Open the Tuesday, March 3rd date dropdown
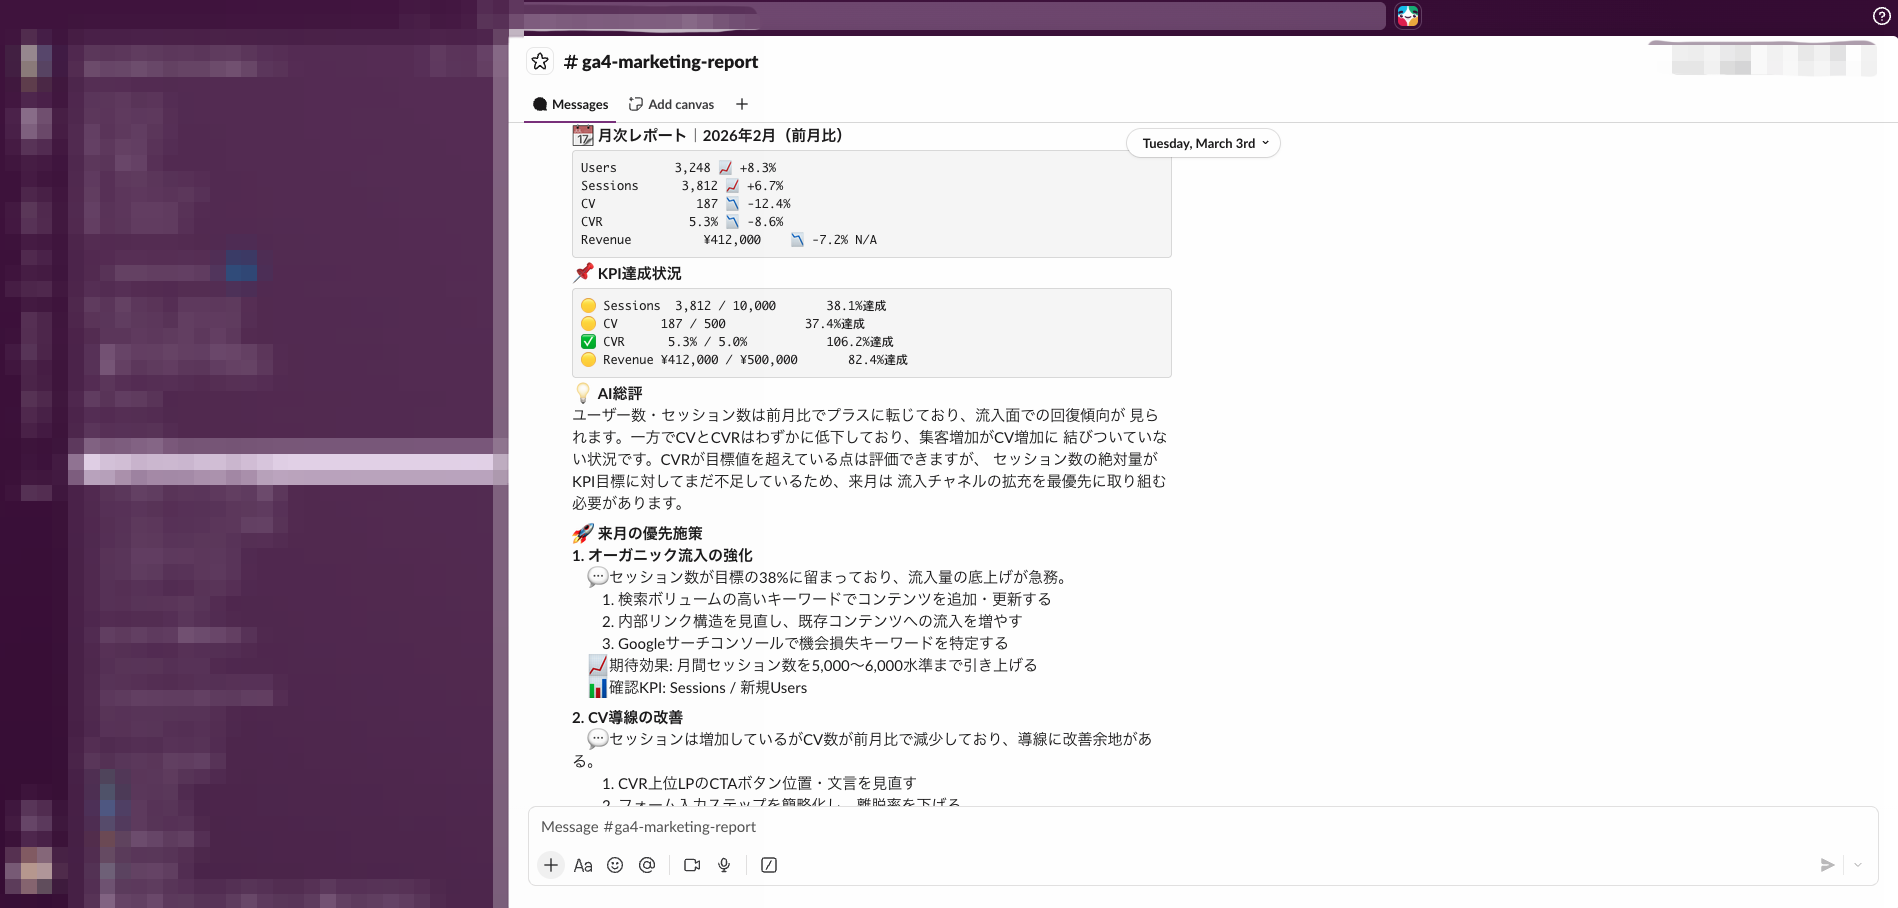Image resolution: width=1898 pixels, height=908 pixels. (x=1204, y=143)
